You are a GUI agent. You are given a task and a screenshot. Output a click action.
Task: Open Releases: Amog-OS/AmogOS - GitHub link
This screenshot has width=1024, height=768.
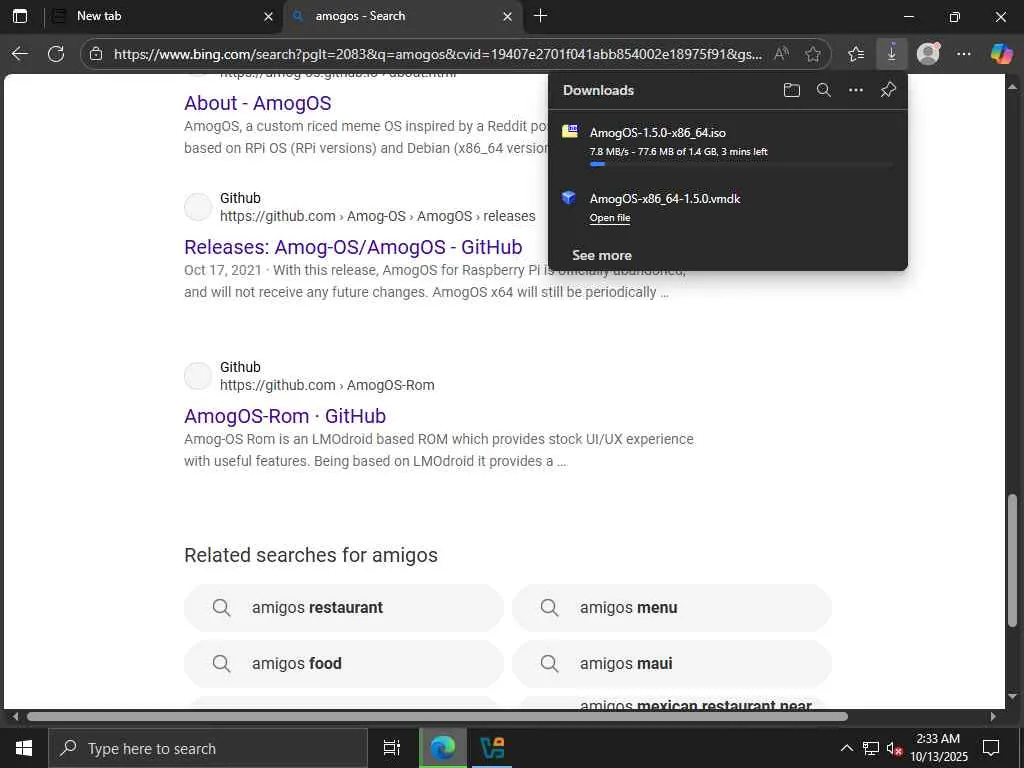(x=353, y=247)
